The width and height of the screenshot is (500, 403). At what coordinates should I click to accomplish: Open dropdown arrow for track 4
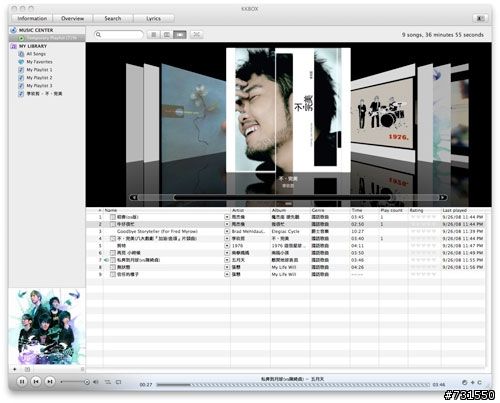(x=227, y=239)
